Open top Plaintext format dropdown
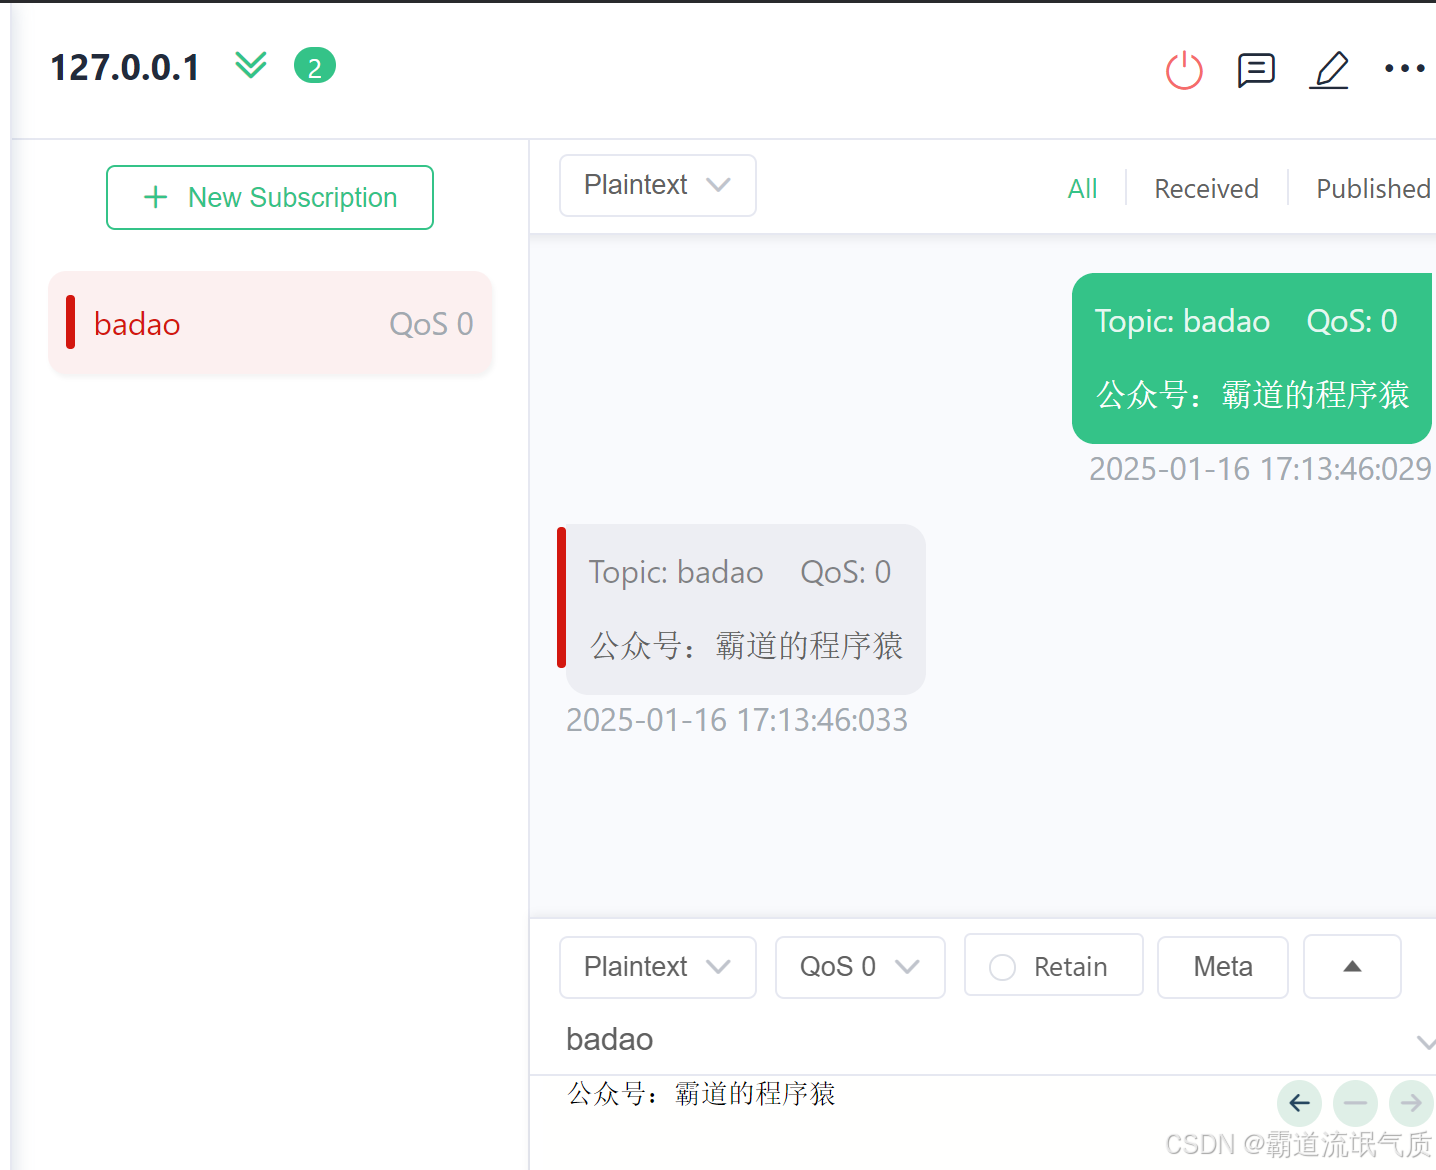 coord(658,185)
